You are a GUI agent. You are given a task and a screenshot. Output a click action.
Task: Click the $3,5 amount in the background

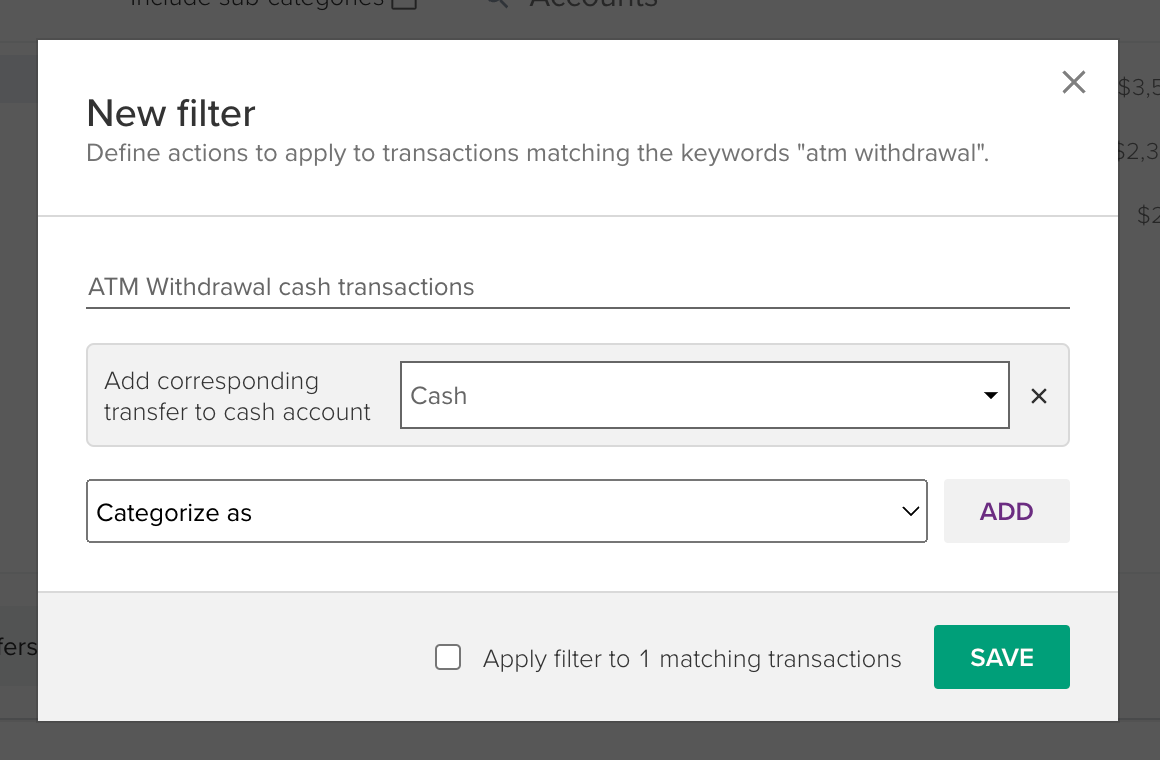tap(1138, 88)
